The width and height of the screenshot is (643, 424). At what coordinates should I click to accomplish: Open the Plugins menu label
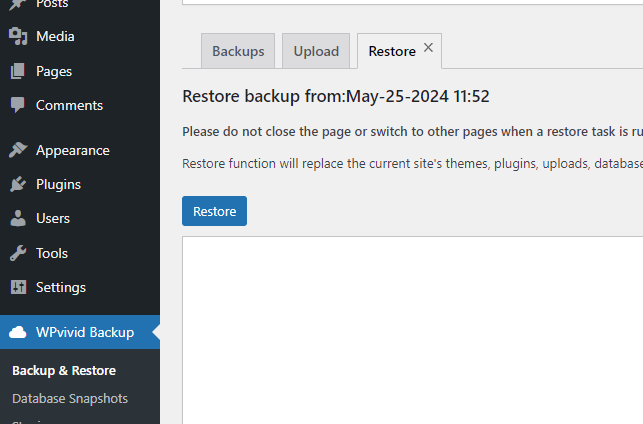(x=58, y=184)
